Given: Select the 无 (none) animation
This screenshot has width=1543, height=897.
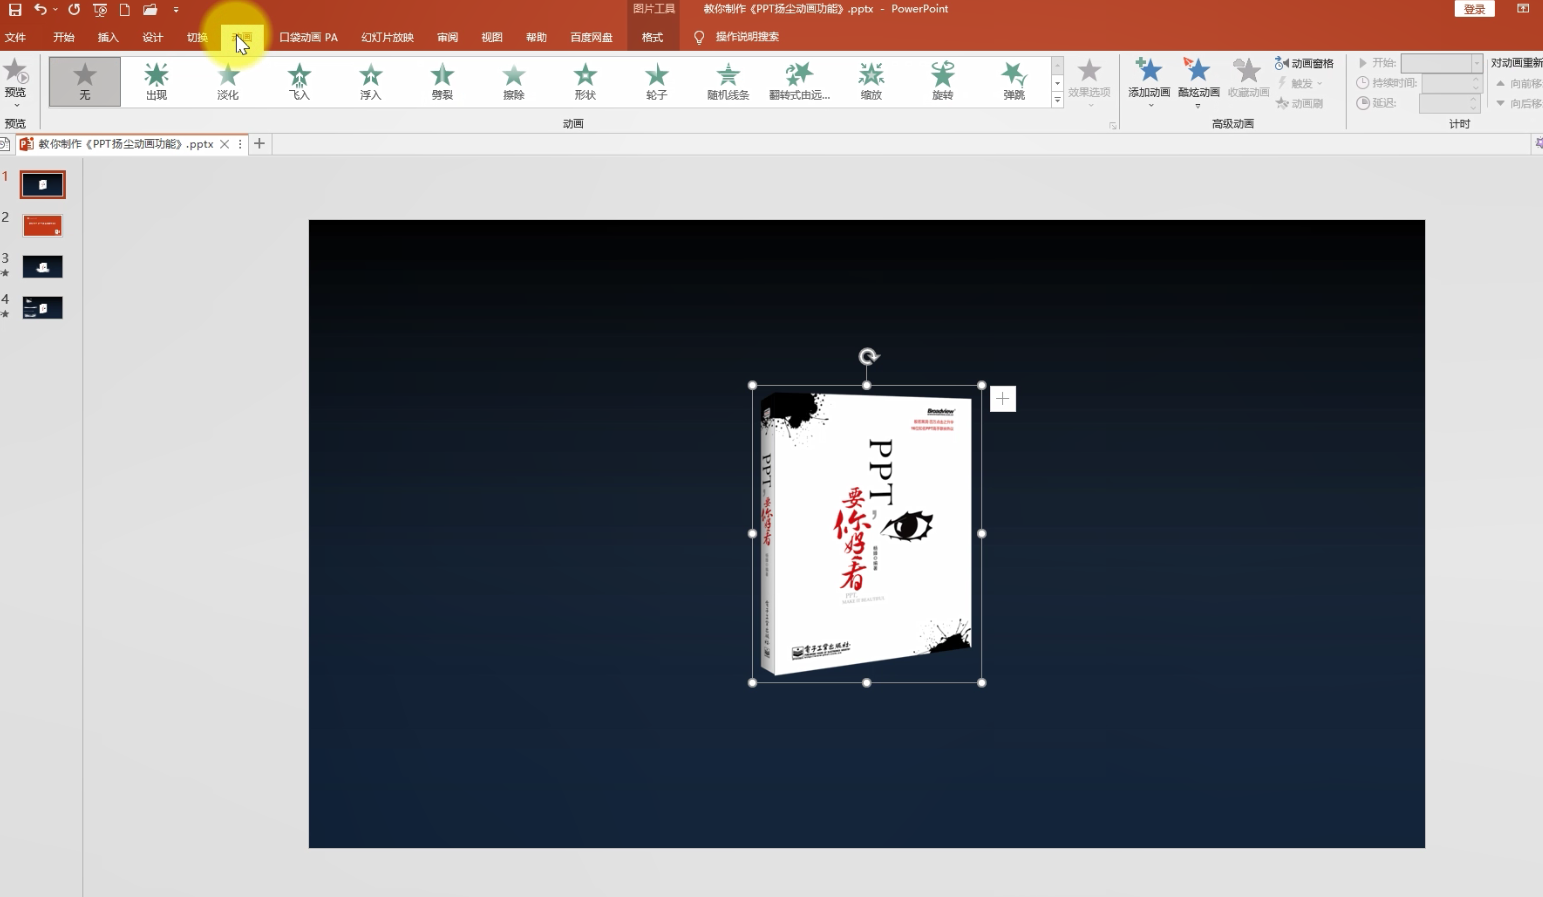Looking at the screenshot, I should [x=85, y=81].
